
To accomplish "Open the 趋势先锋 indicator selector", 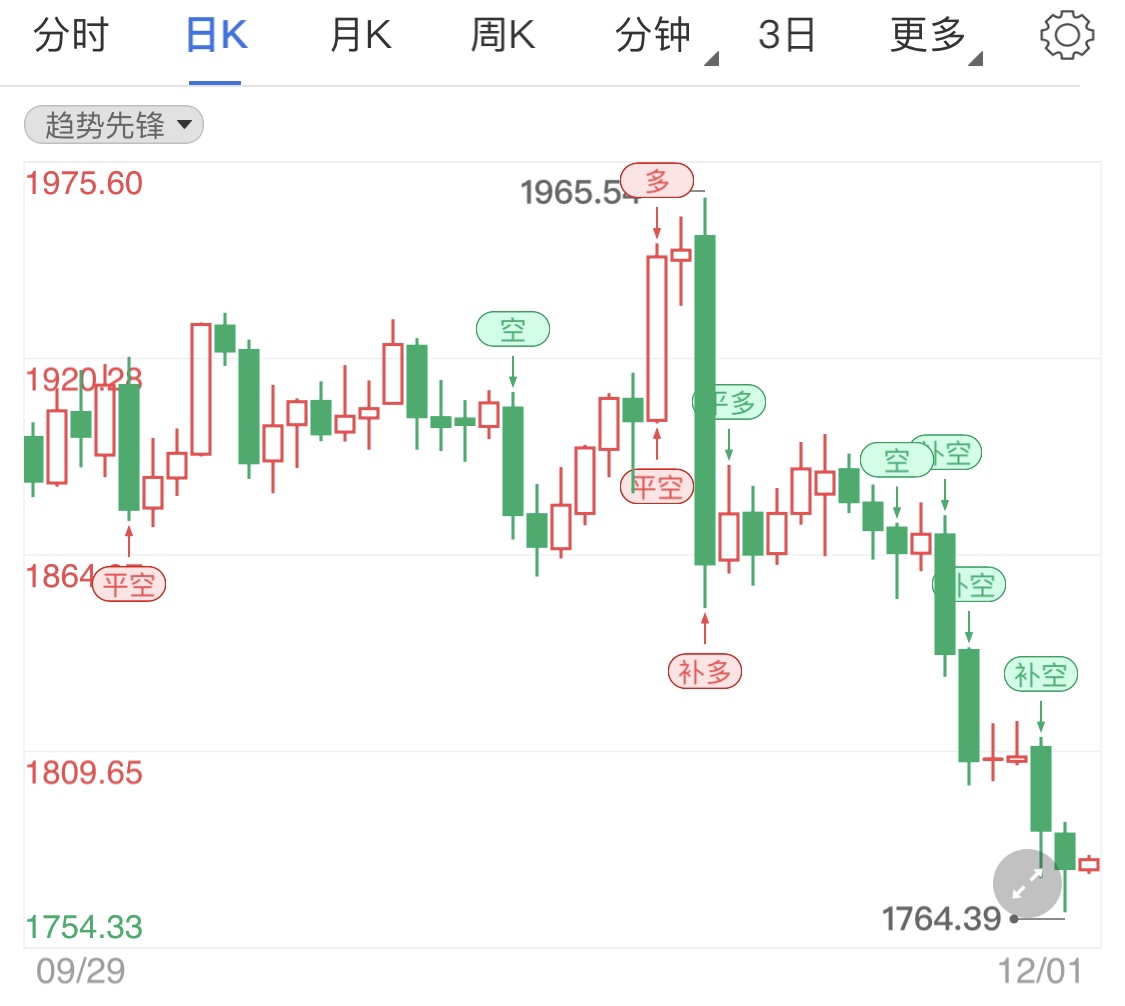I will click(112, 124).
